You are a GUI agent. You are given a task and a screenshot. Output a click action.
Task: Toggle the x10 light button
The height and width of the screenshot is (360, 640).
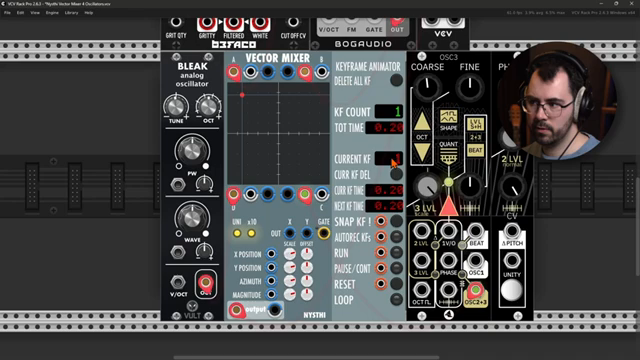pyautogui.click(x=251, y=233)
